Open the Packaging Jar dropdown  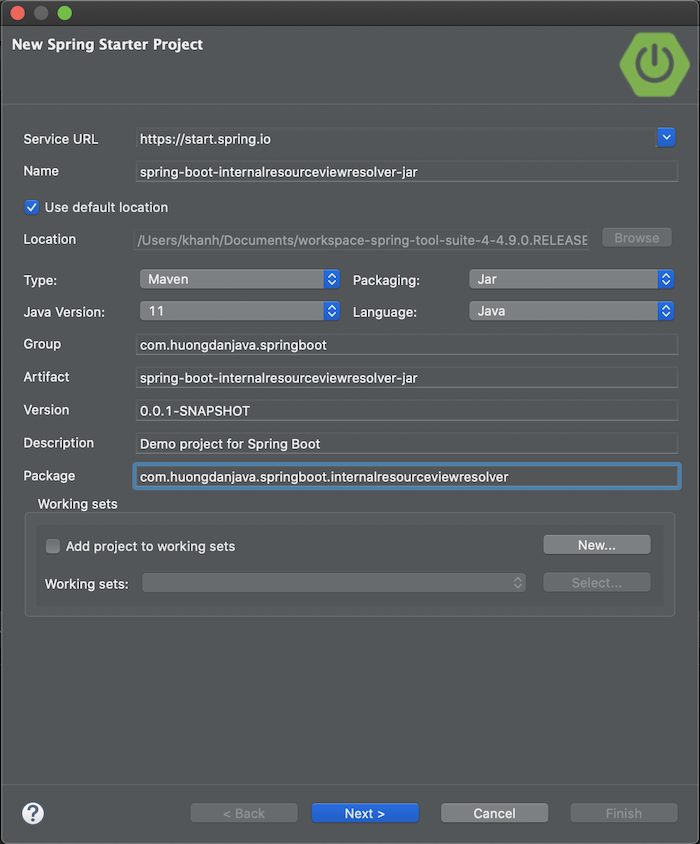[572, 279]
